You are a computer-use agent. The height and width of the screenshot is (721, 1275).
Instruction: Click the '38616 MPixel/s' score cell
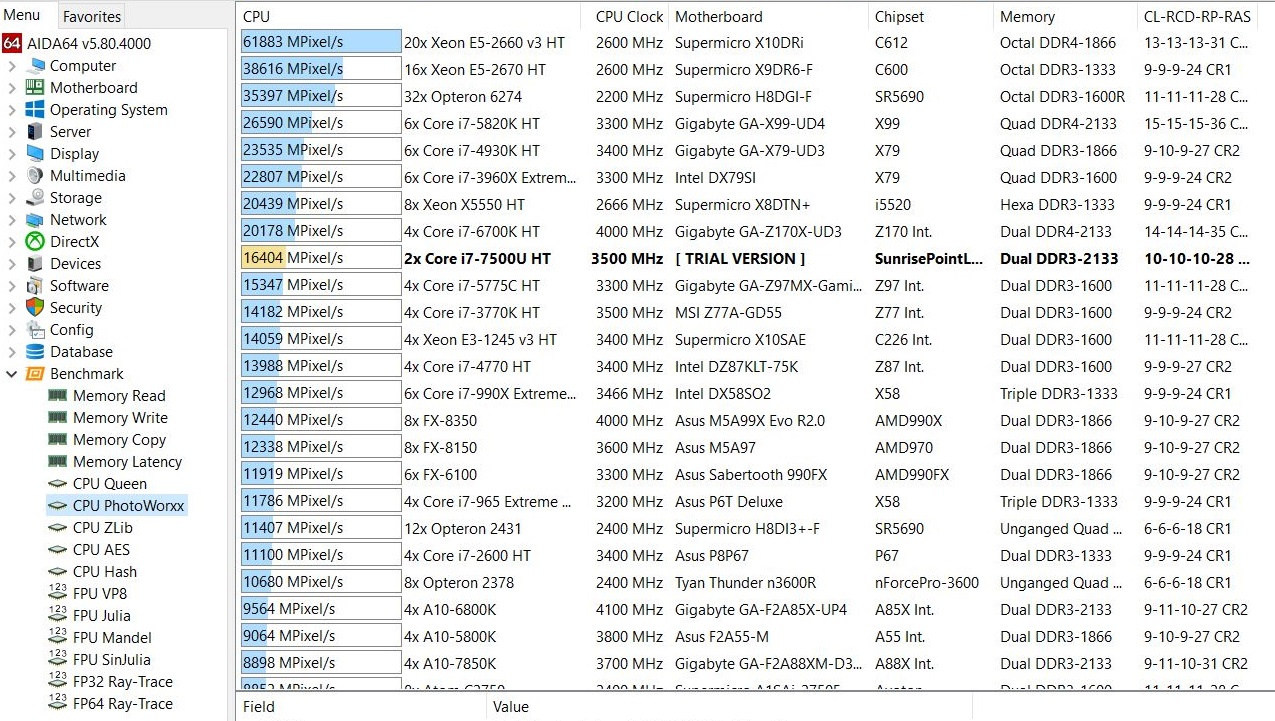click(321, 70)
